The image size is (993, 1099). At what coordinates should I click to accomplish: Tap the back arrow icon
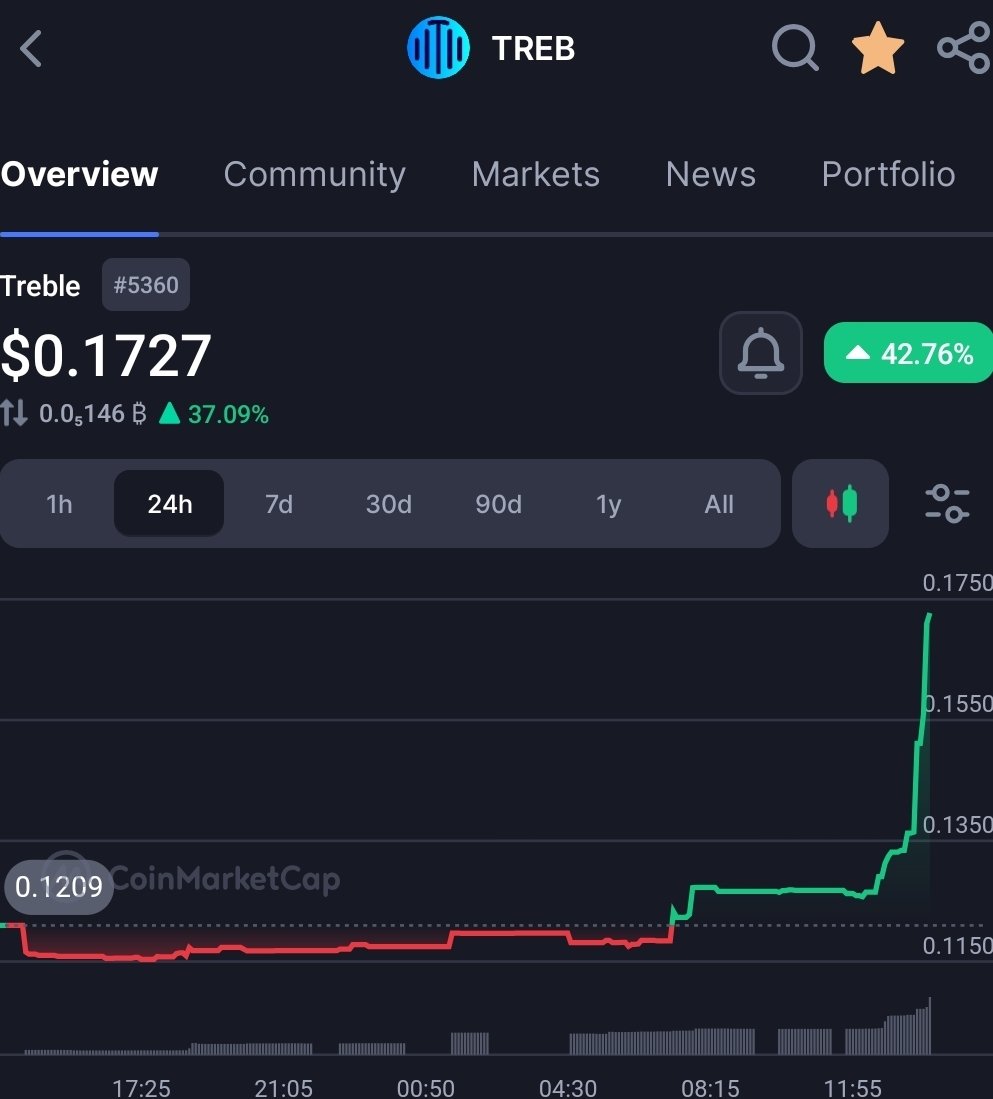(31, 48)
